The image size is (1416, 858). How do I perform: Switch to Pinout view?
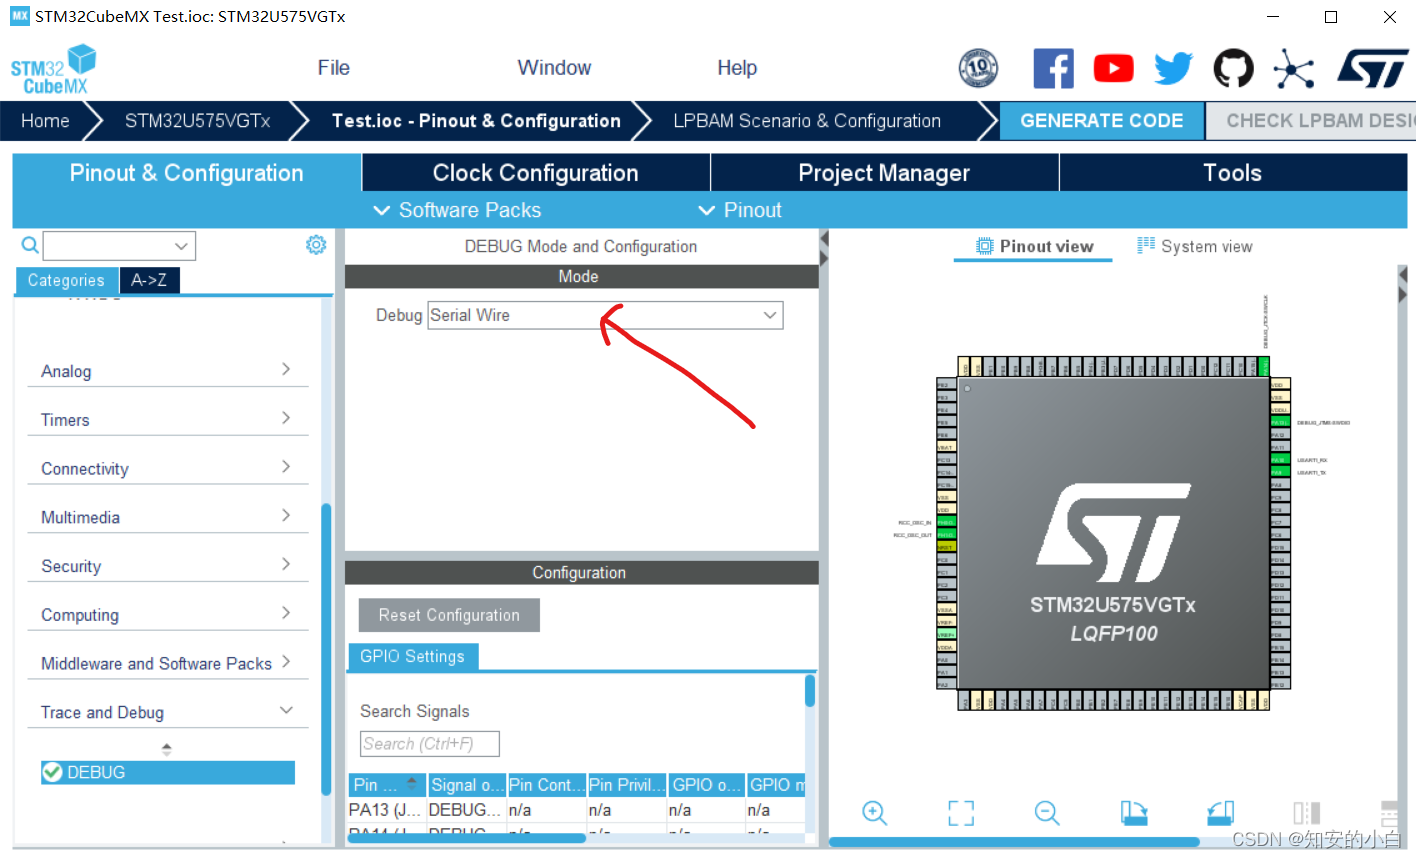coord(1032,246)
